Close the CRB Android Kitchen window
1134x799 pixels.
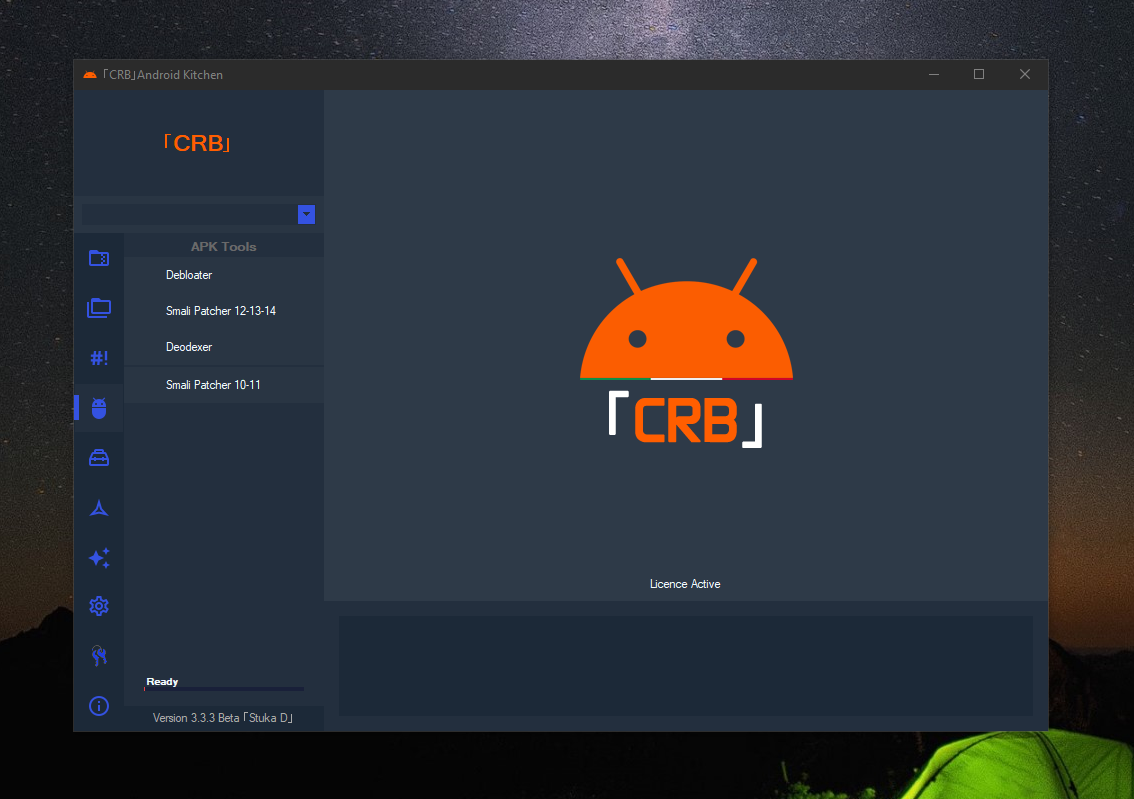coord(1025,74)
